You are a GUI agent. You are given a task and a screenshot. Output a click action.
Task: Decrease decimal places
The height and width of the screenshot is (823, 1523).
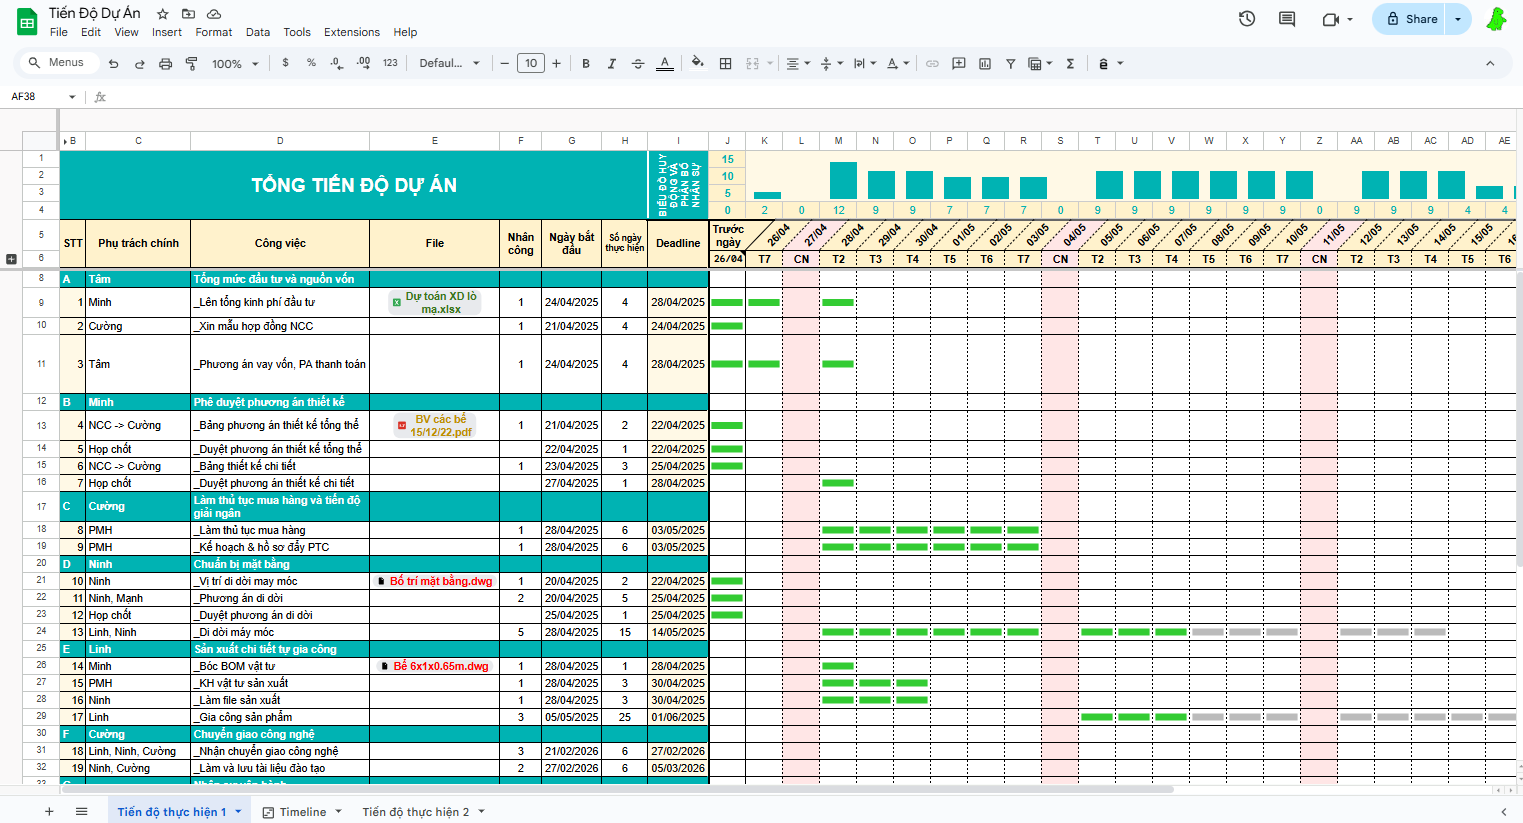(337, 63)
